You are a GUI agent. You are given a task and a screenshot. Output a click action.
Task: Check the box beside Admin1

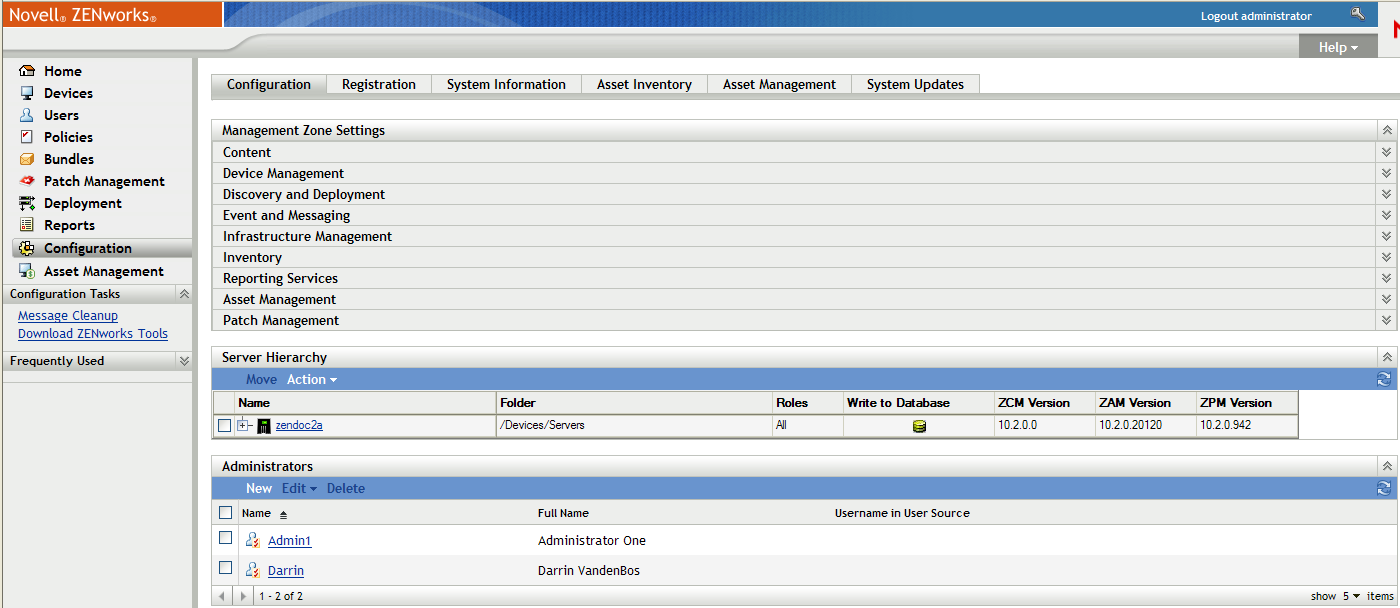click(225, 540)
